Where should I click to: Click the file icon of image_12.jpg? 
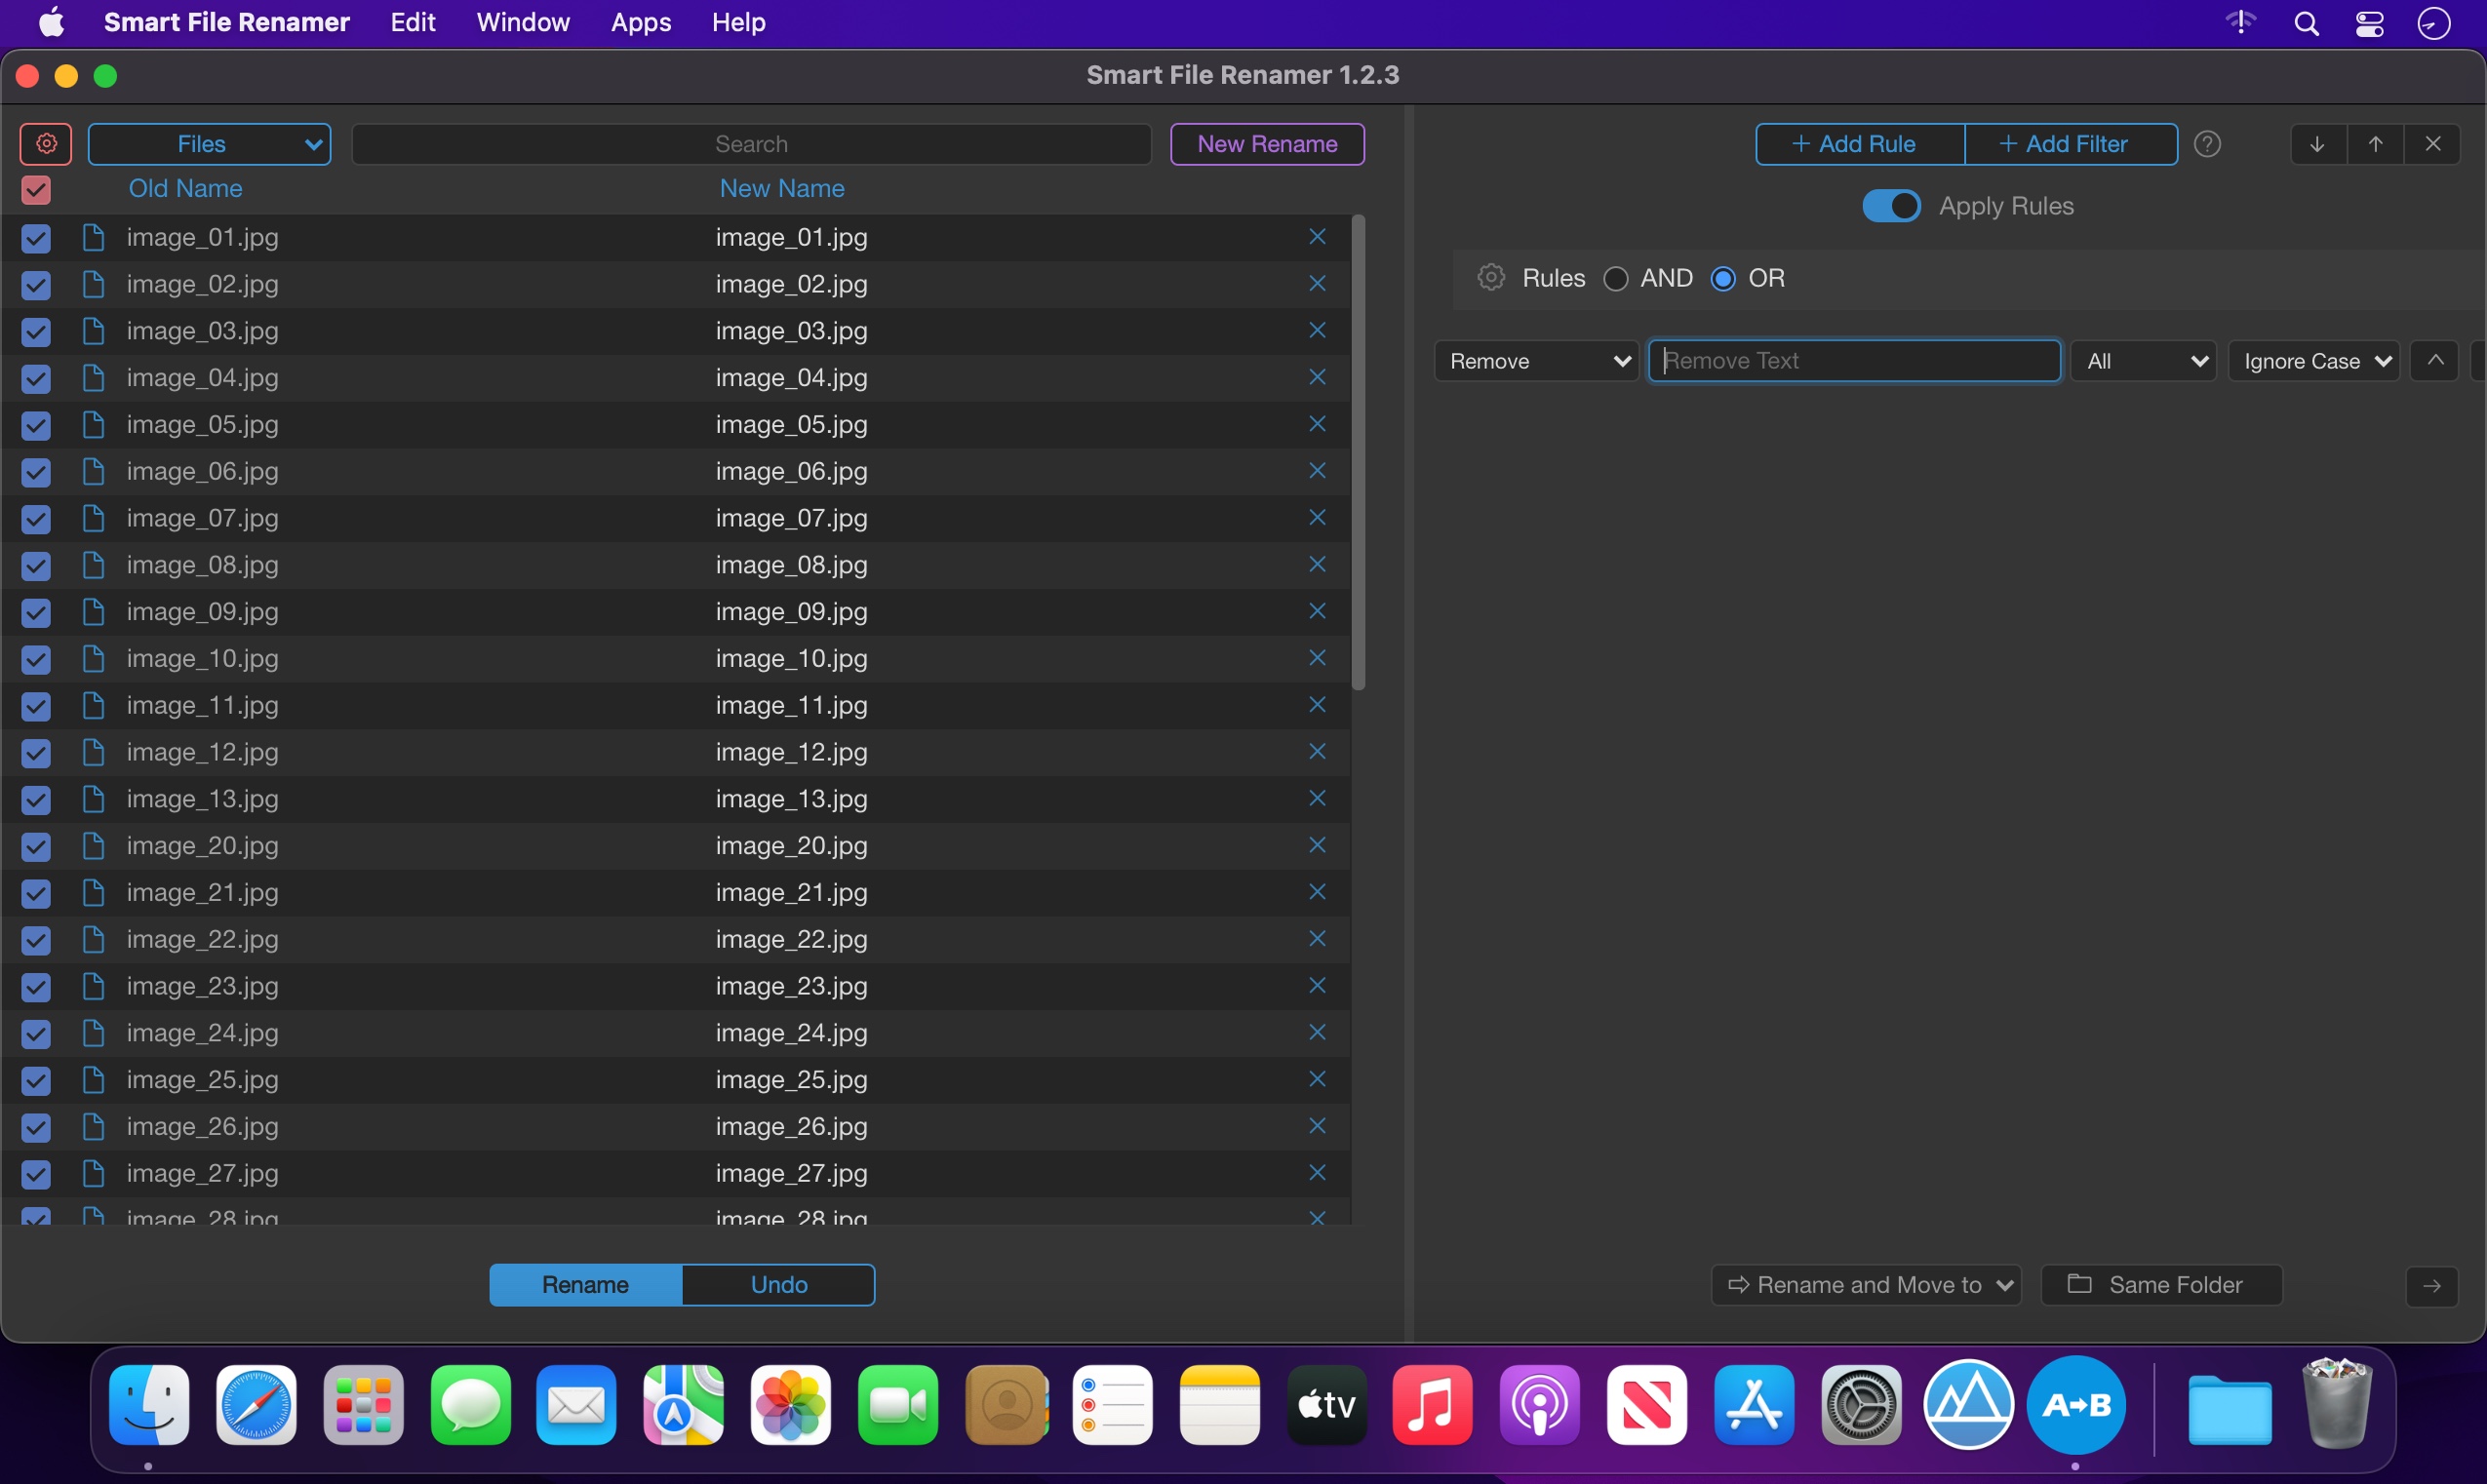(x=93, y=752)
